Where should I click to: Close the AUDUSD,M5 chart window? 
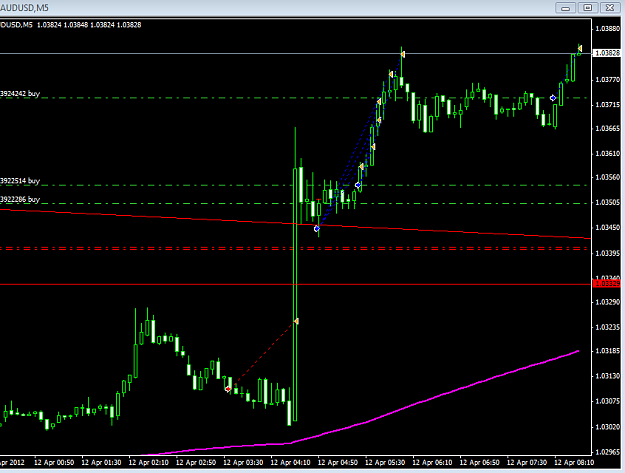point(610,8)
